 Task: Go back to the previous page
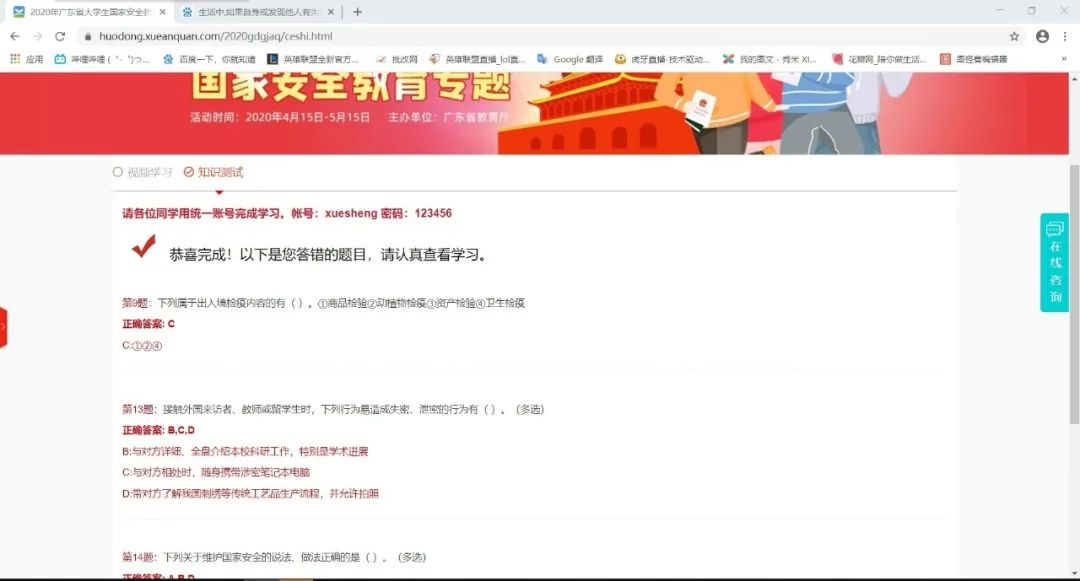[15, 36]
